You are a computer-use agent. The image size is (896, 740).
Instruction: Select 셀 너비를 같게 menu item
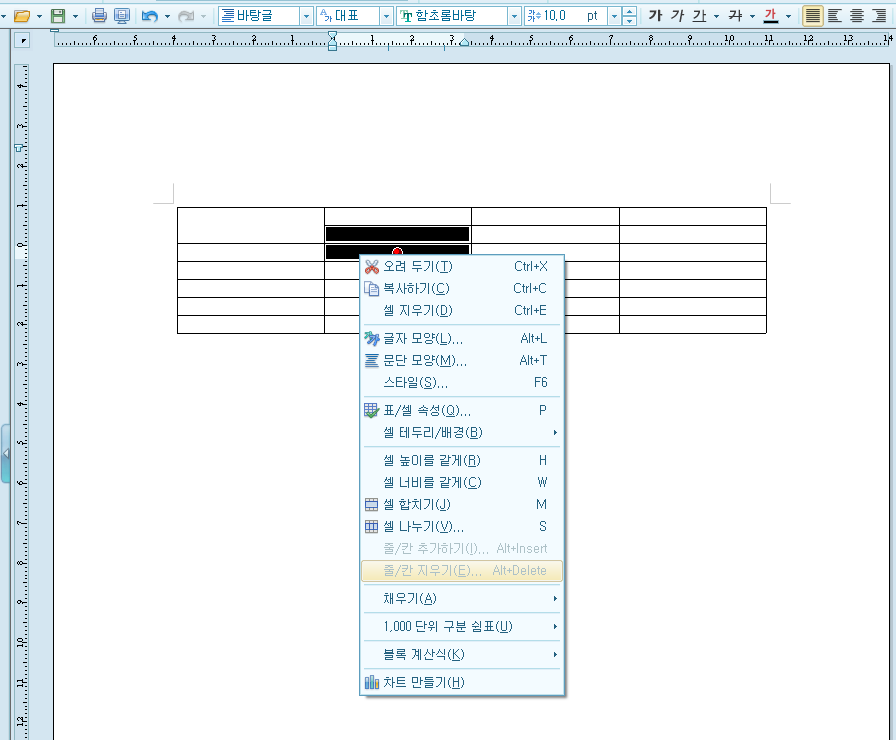tap(462, 483)
